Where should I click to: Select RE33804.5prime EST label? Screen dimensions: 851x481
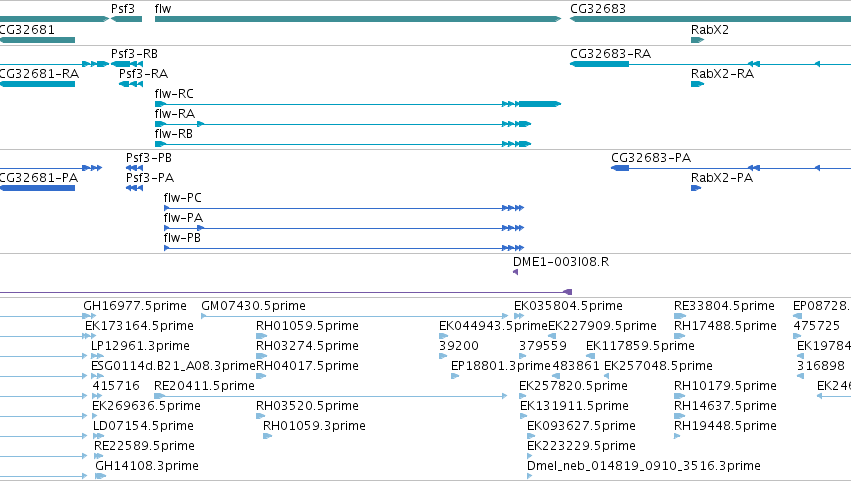724,306
